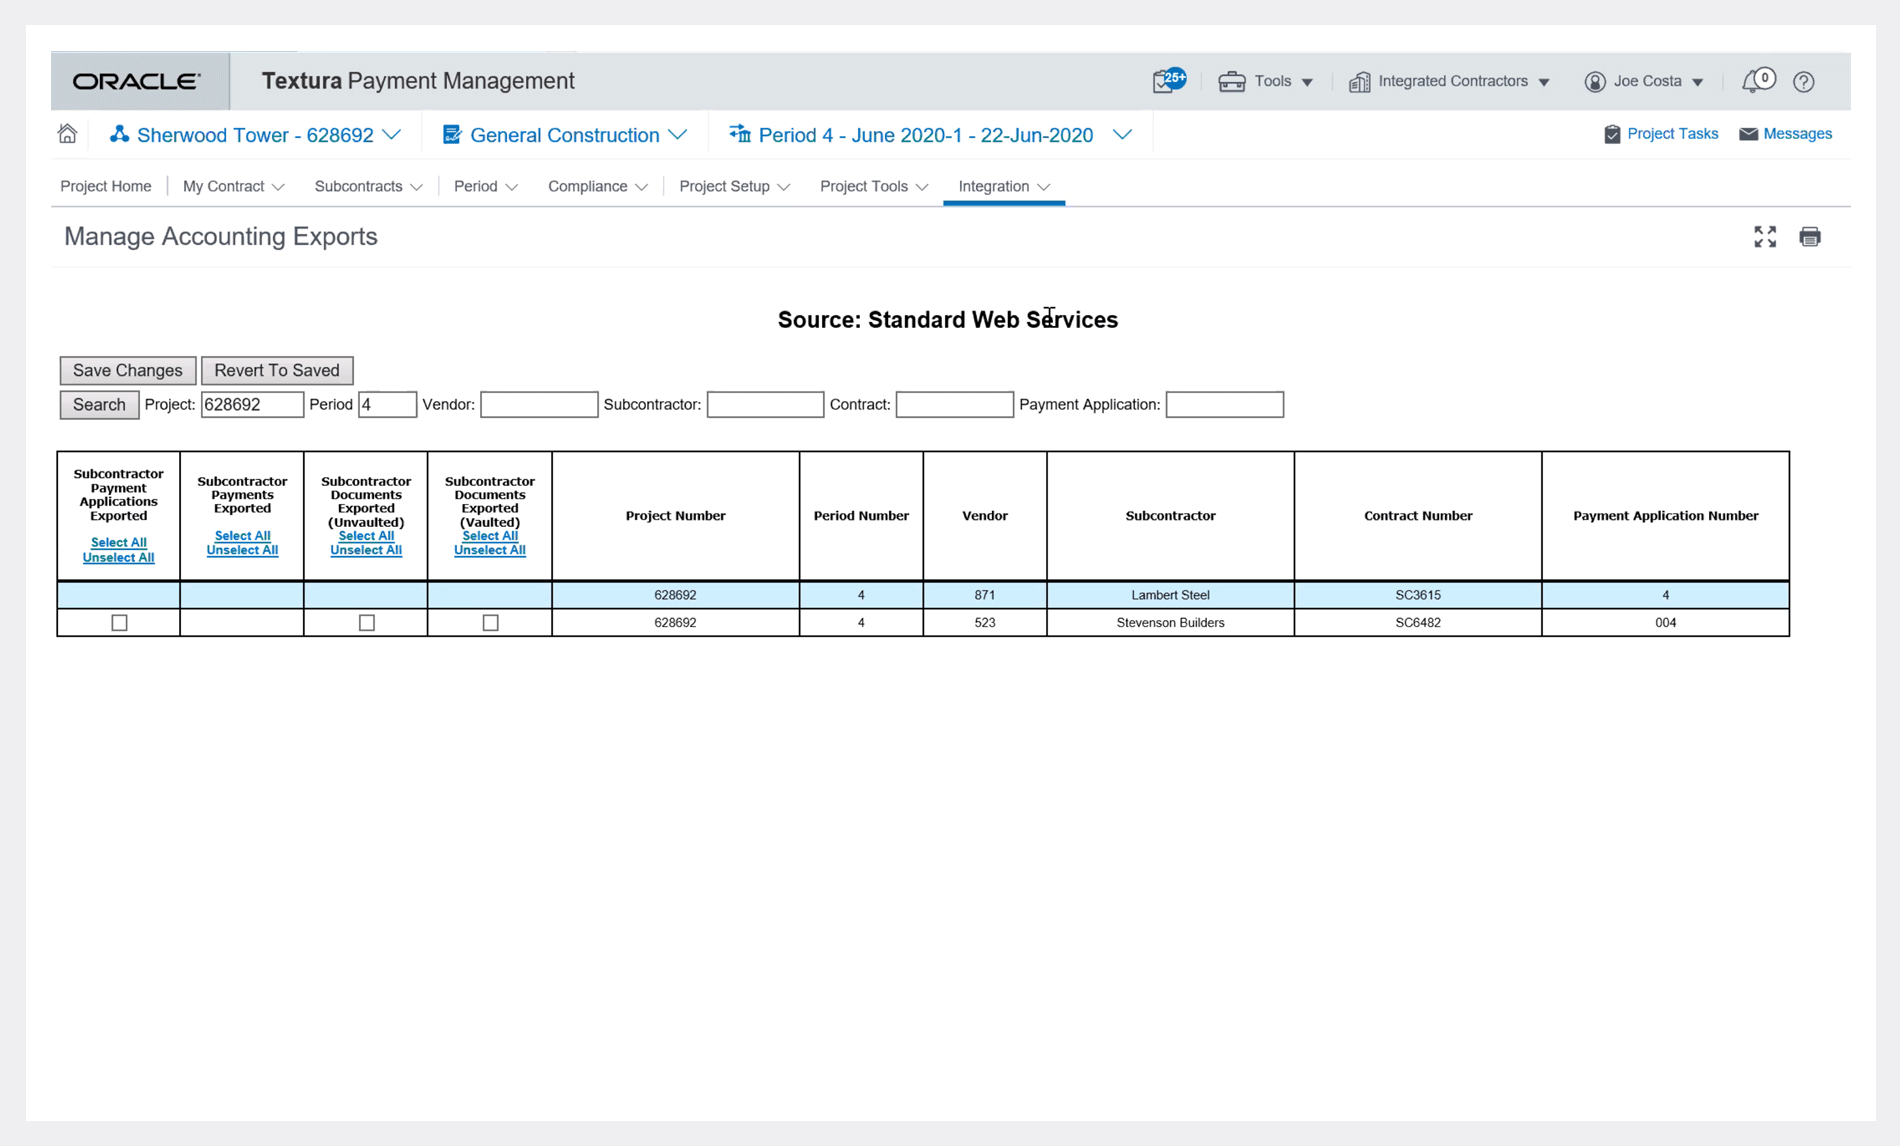This screenshot has width=1900, height=1146.
Task: Open the Project Home tab
Action: (x=106, y=187)
